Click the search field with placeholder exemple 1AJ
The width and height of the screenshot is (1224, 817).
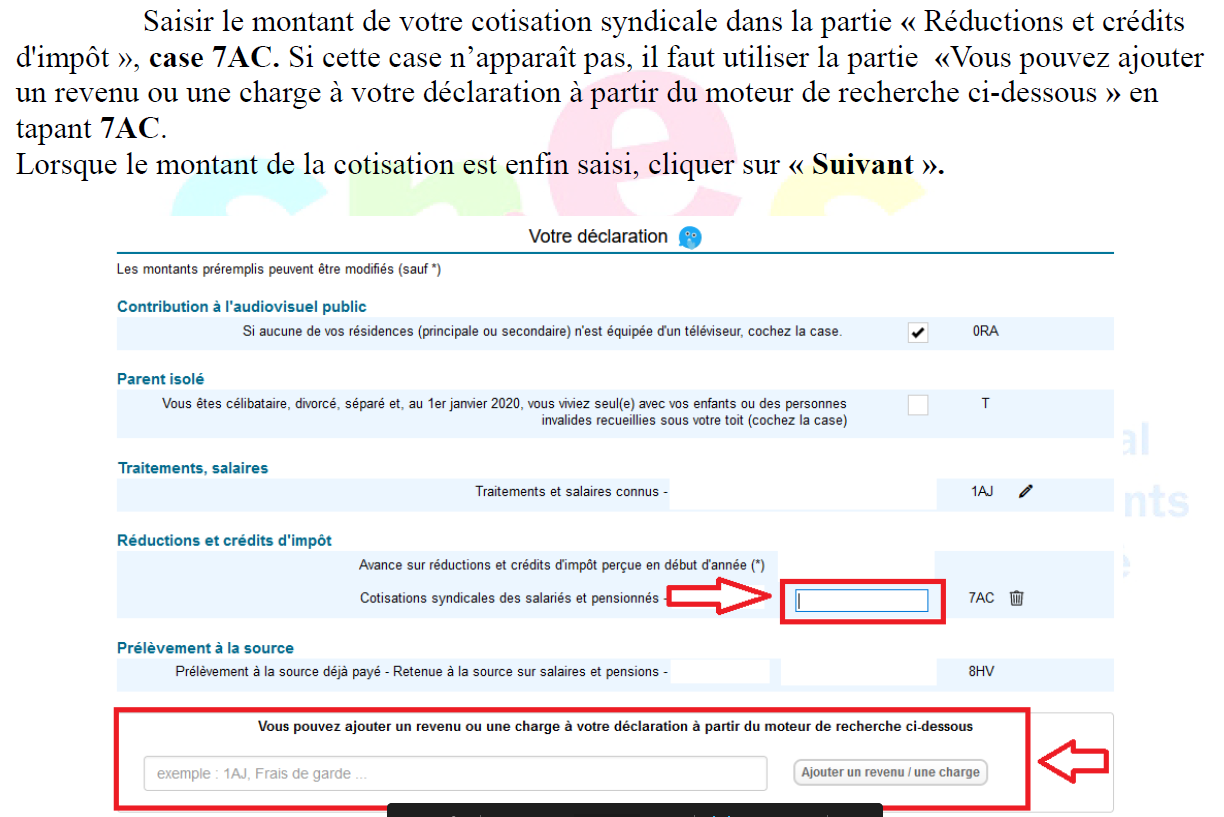pos(455,773)
